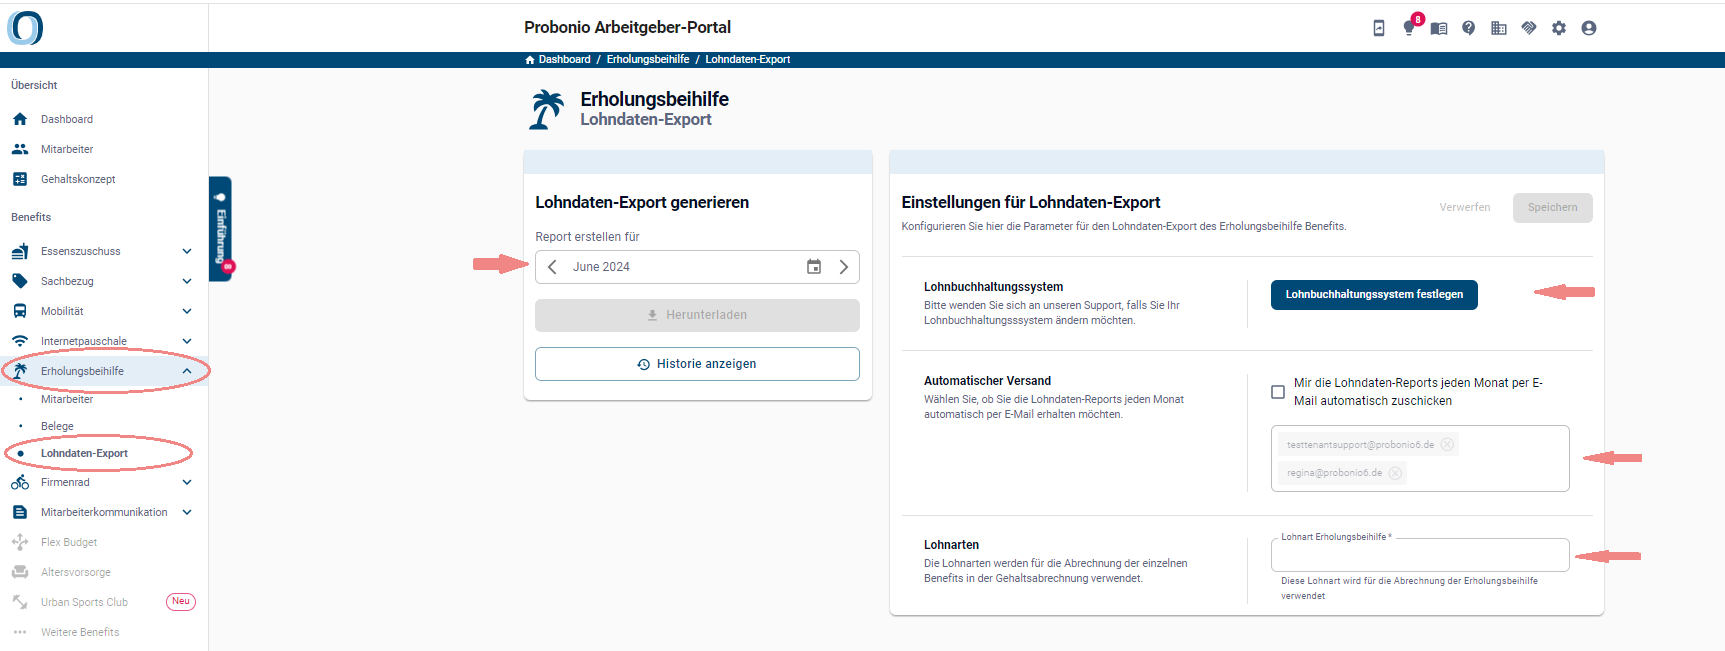Open Urban Sports Club in the sidebar
This screenshot has width=1725, height=651.
click(84, 602)
